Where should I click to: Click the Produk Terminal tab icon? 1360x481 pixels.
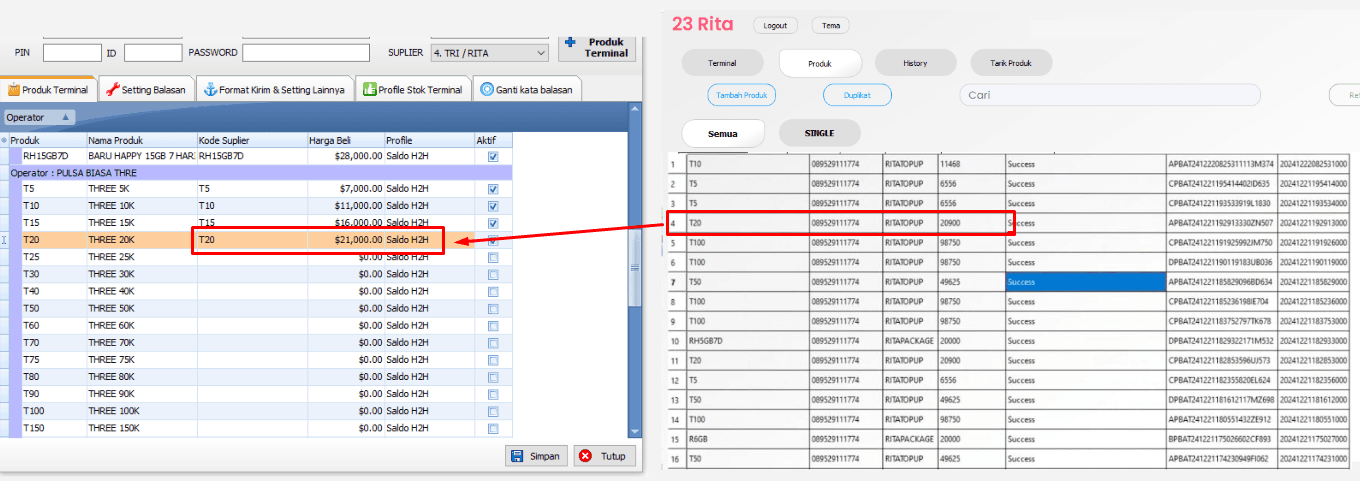14,89
